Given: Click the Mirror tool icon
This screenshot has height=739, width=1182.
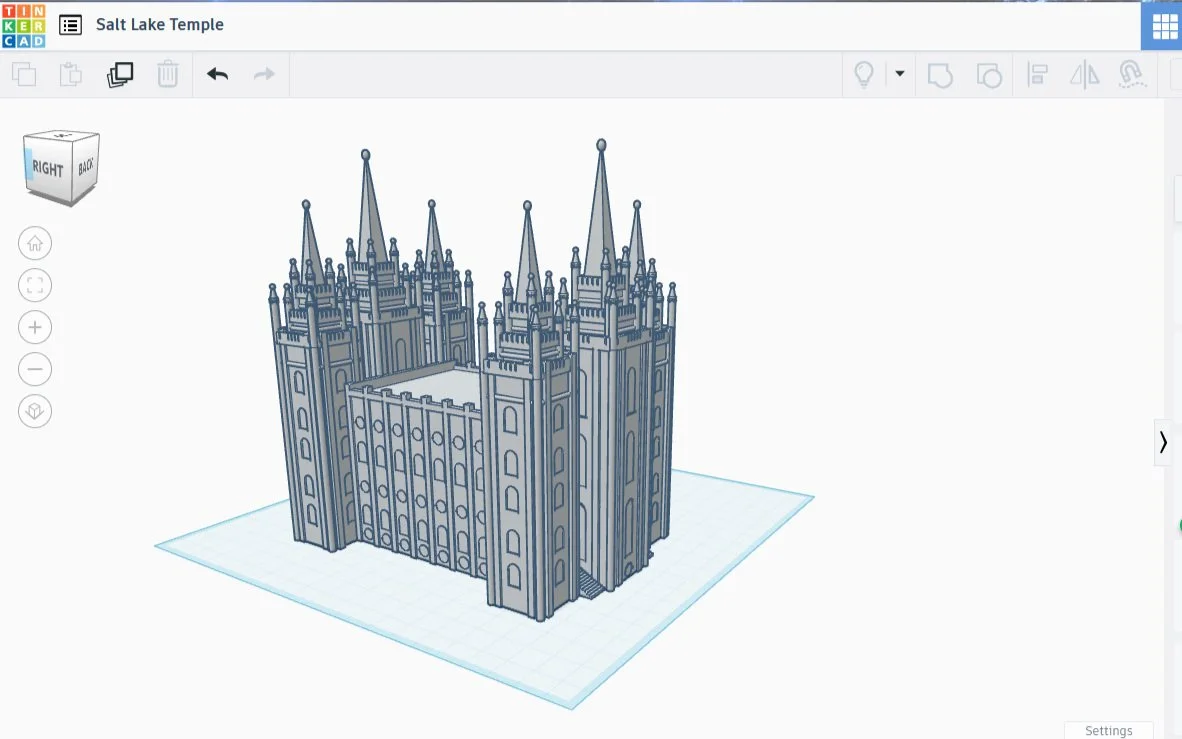Looking at the screenshot, I should tap(1084, 74).
